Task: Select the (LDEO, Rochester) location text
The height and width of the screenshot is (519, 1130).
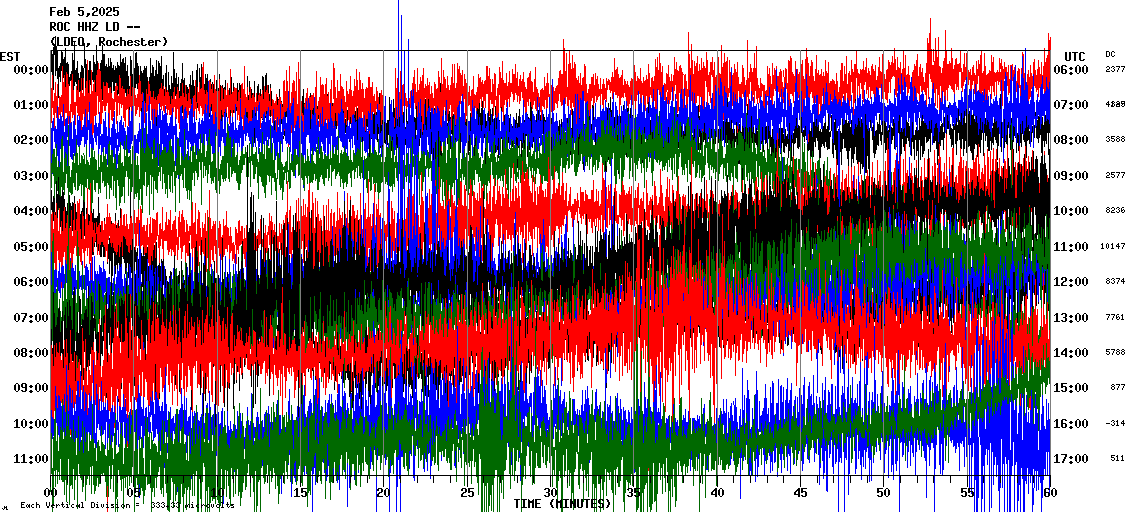Action: 108,42
